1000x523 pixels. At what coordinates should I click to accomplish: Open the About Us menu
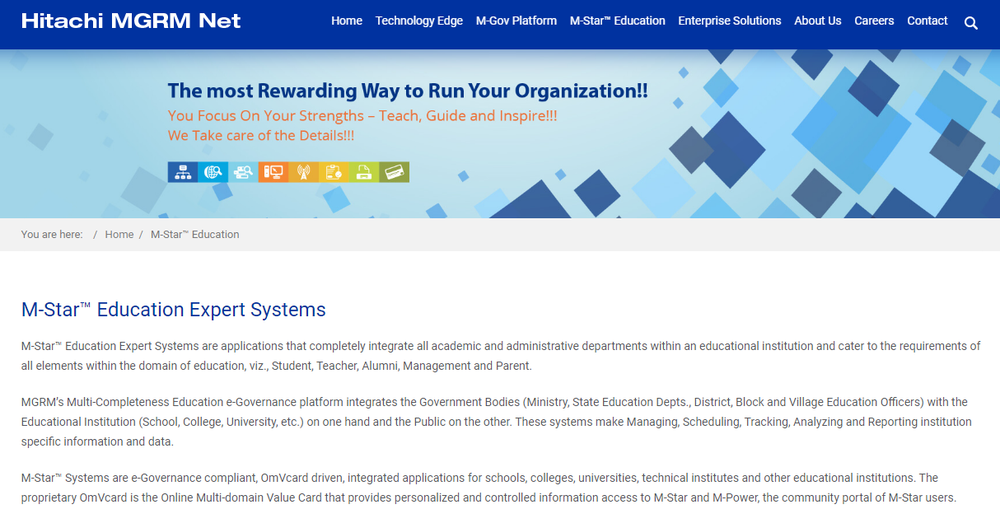click(x=818, y=21)
